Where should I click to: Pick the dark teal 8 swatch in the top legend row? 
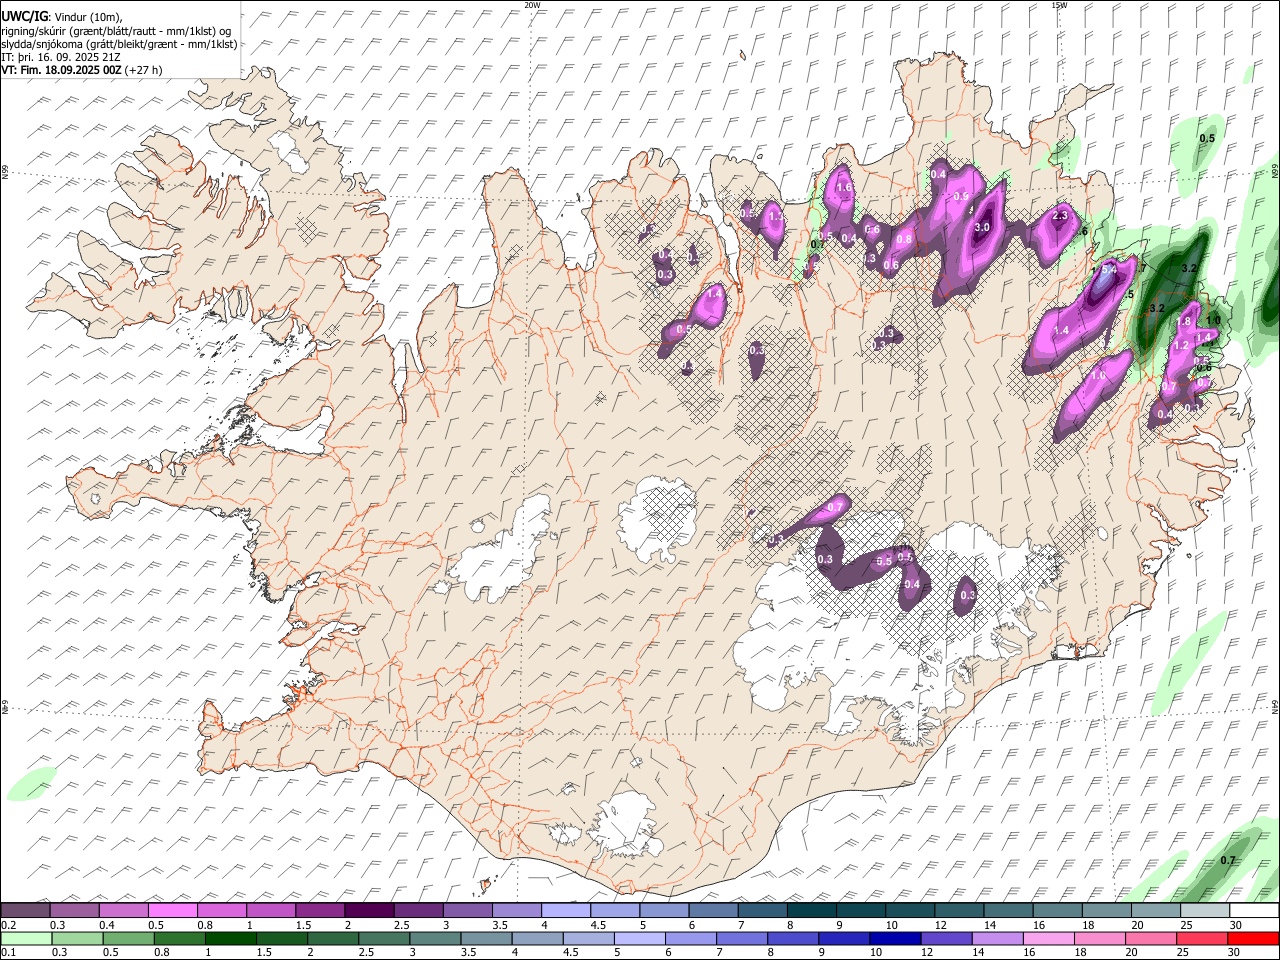click(811, 910)
